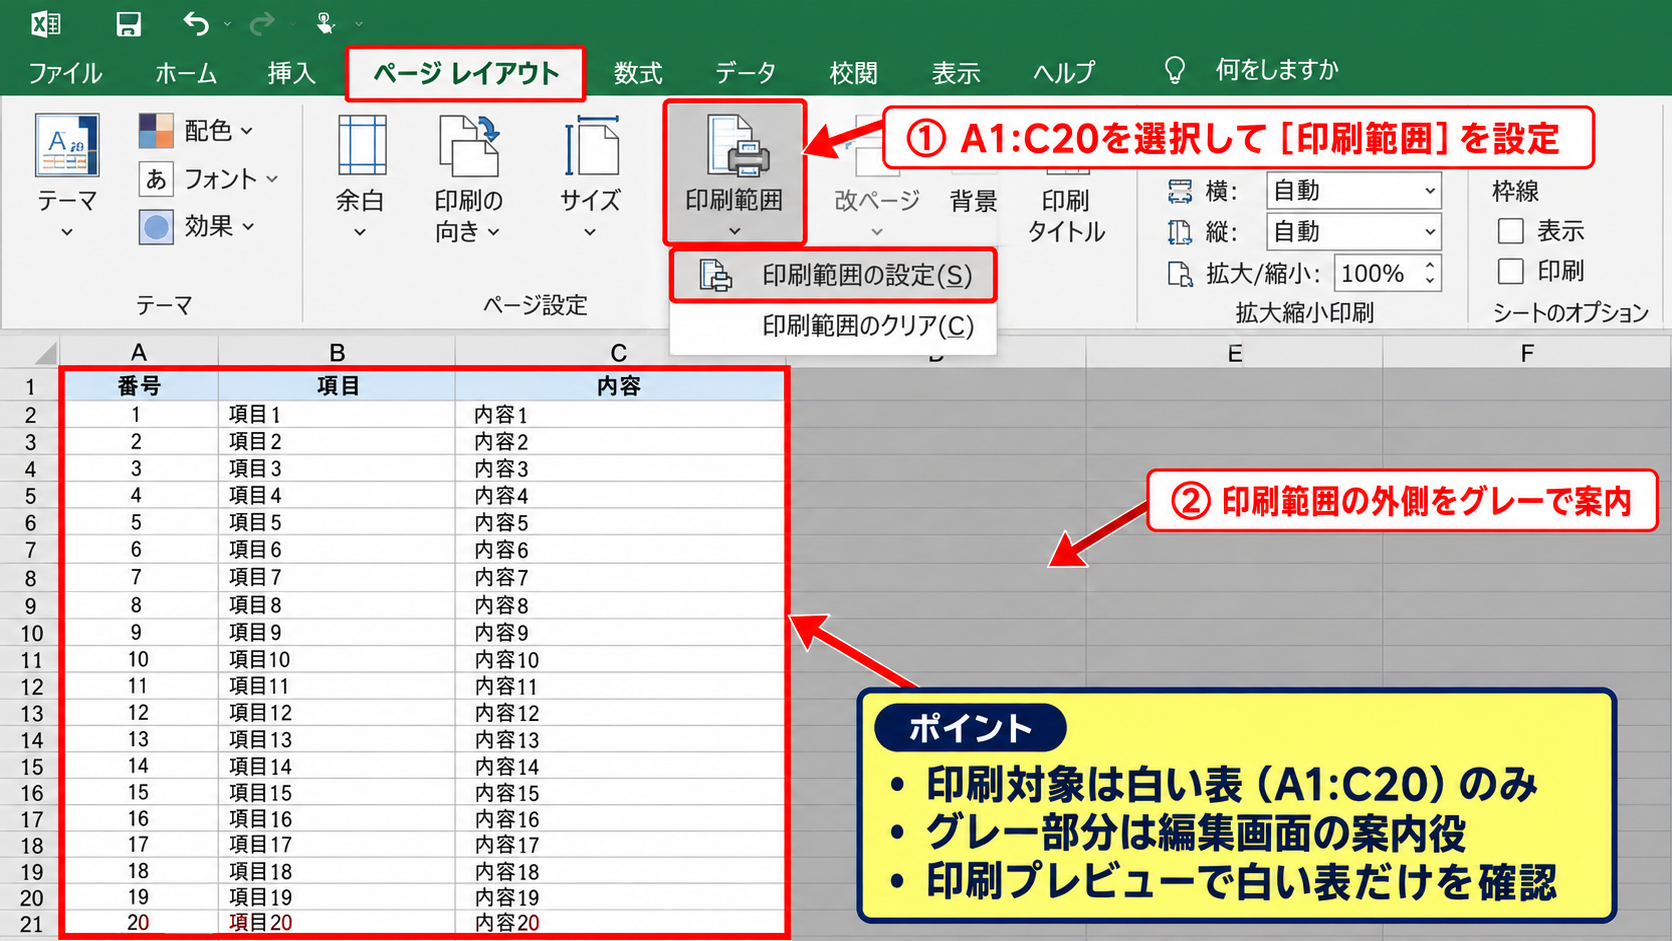Click the 効果 effects icon
The height and width of the screenshot is (941, 1672).
[156, 227]
